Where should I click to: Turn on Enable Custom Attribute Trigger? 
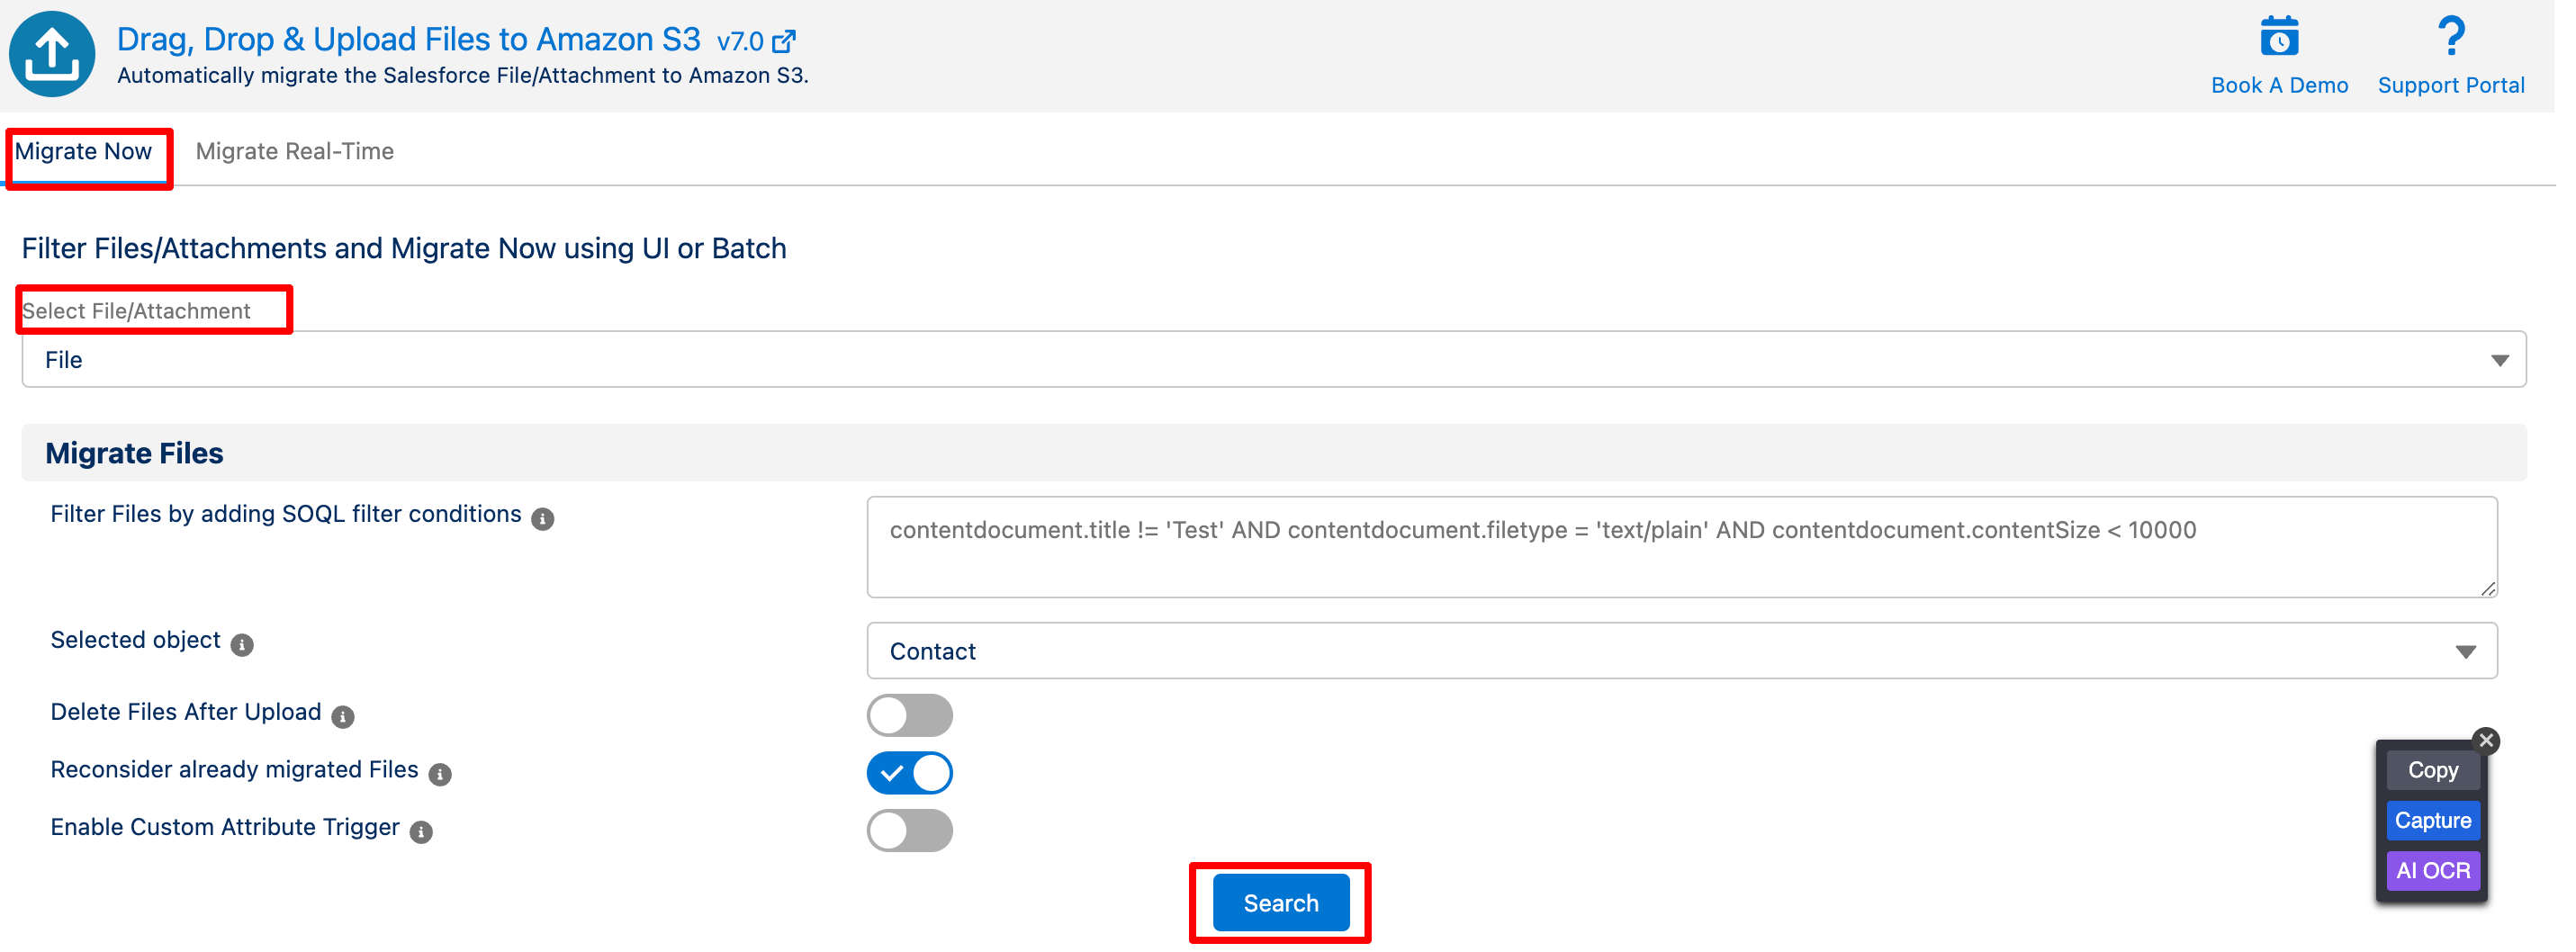coord(910,831)
